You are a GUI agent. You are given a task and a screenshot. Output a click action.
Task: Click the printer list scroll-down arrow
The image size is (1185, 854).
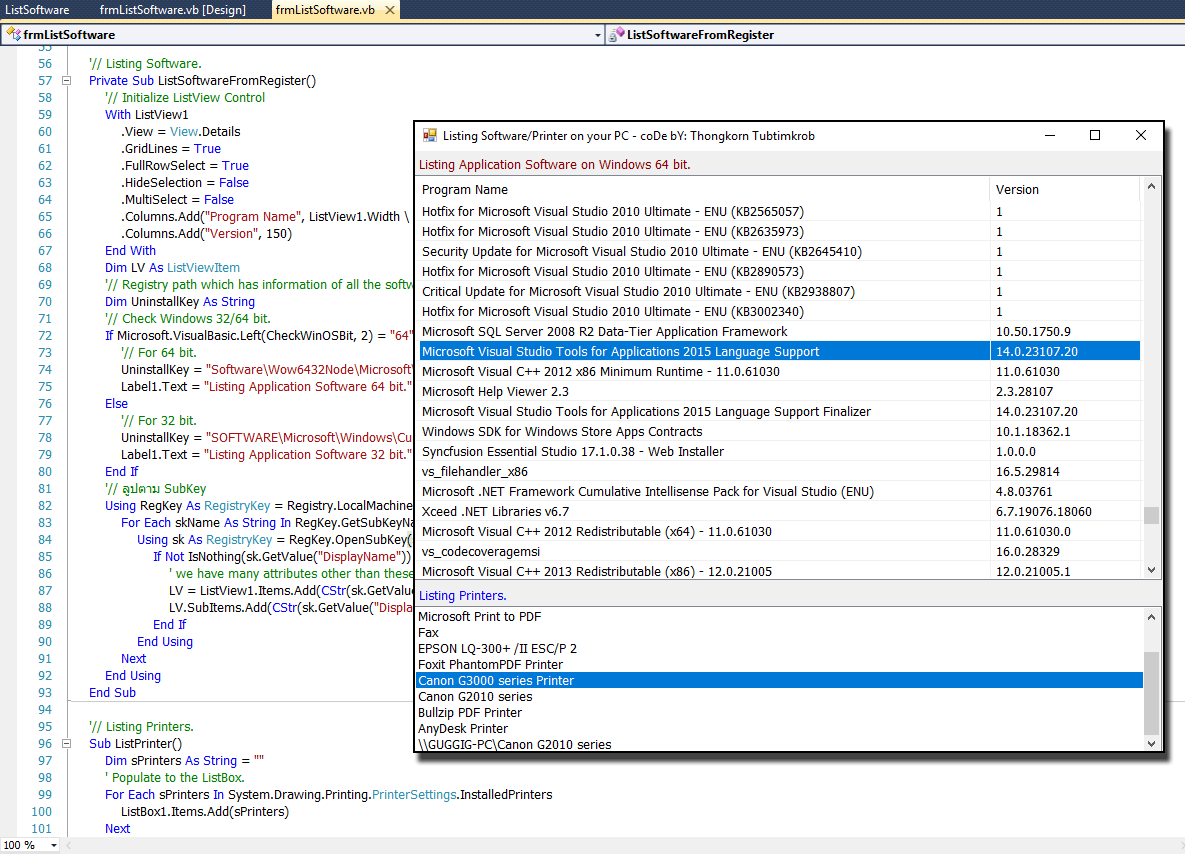tap(1151, 744)
